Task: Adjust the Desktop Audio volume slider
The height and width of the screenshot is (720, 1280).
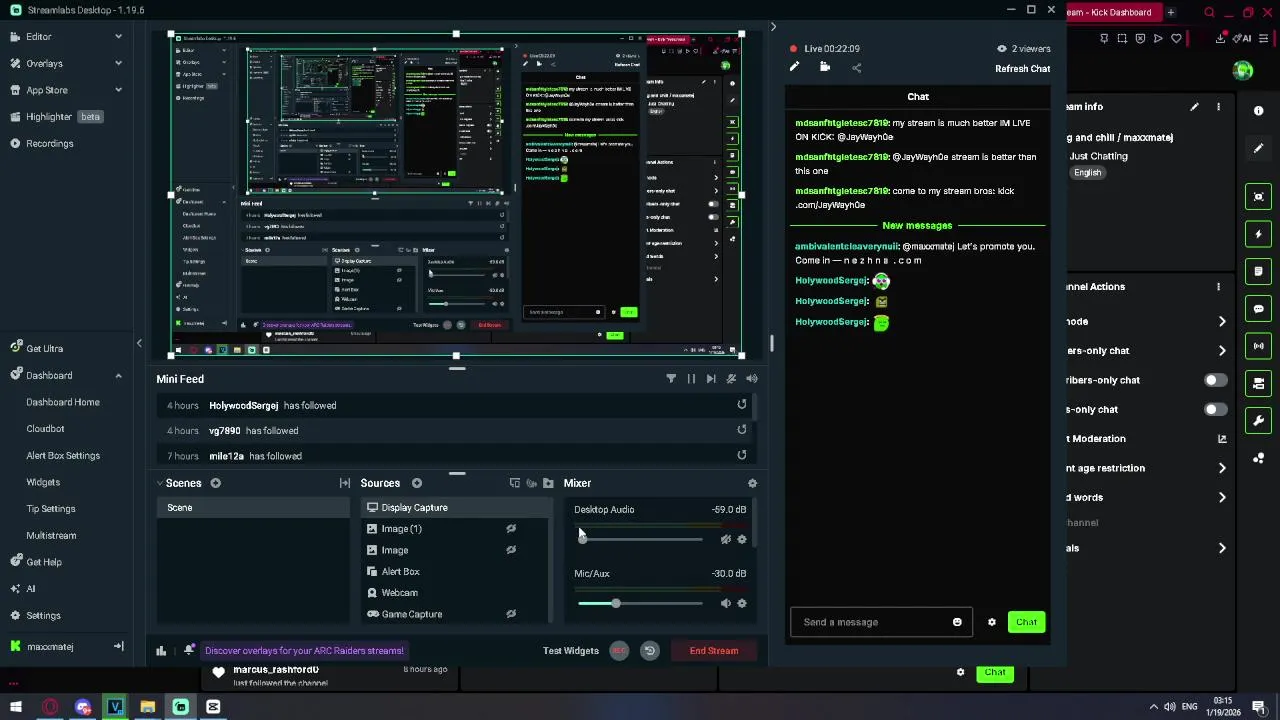Action: [640, 539]
